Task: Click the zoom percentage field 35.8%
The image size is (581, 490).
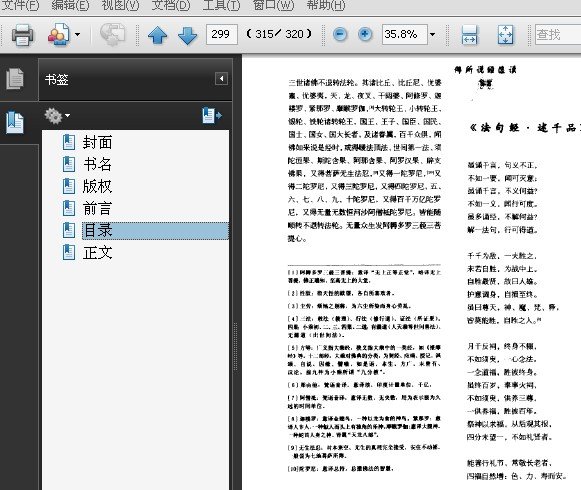Action: [x=405, y=34]
